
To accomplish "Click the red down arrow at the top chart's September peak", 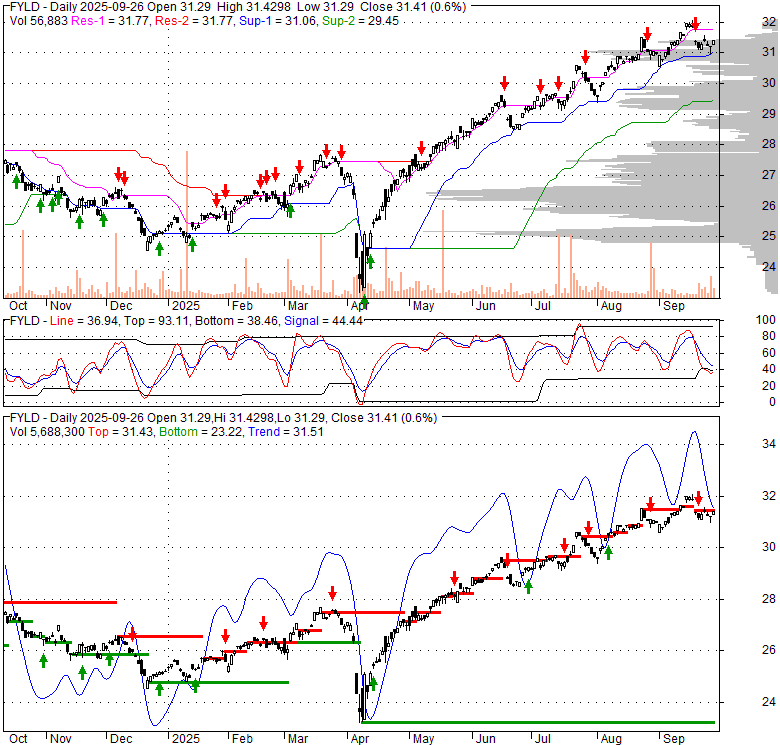I will click(696, 23).
